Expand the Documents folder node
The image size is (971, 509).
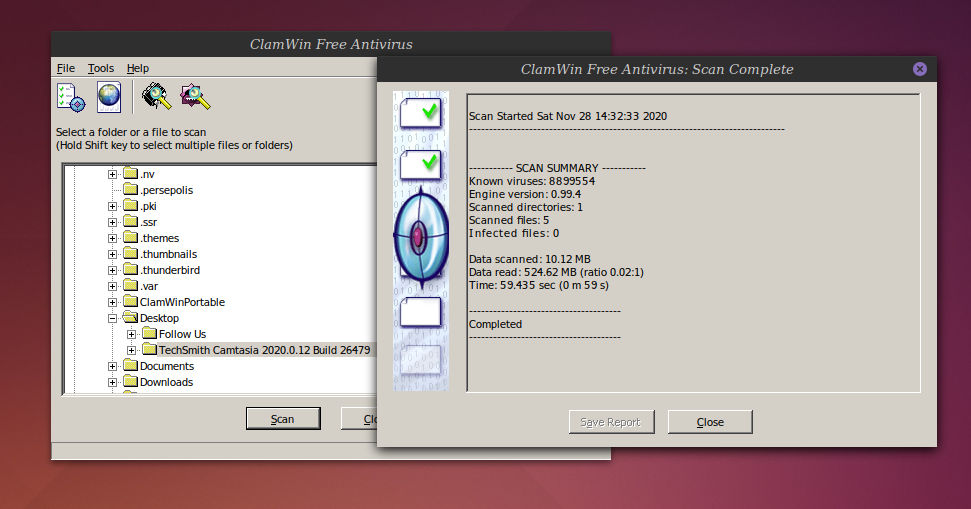(112, 367)
